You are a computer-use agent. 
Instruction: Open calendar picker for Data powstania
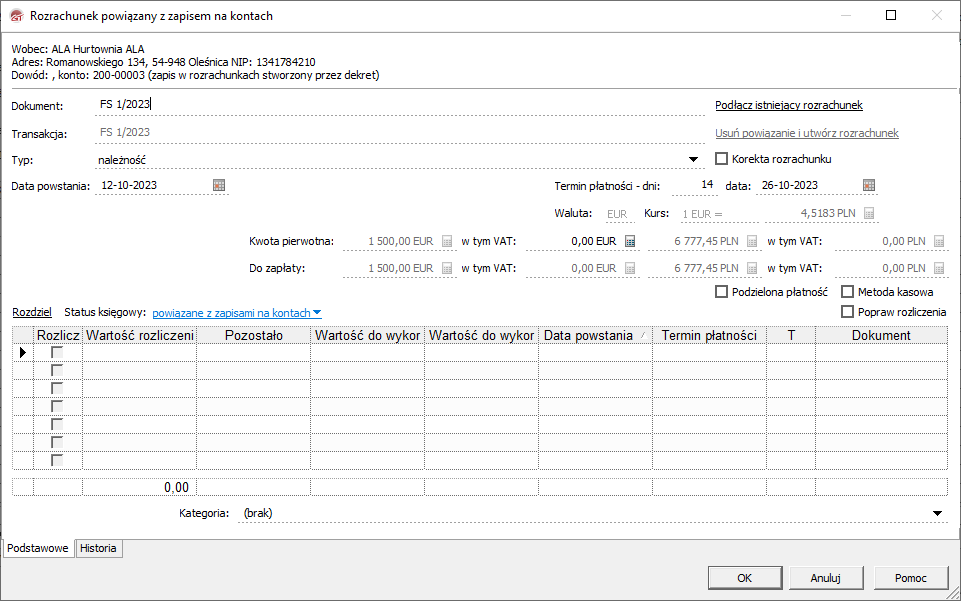(219, 185)
